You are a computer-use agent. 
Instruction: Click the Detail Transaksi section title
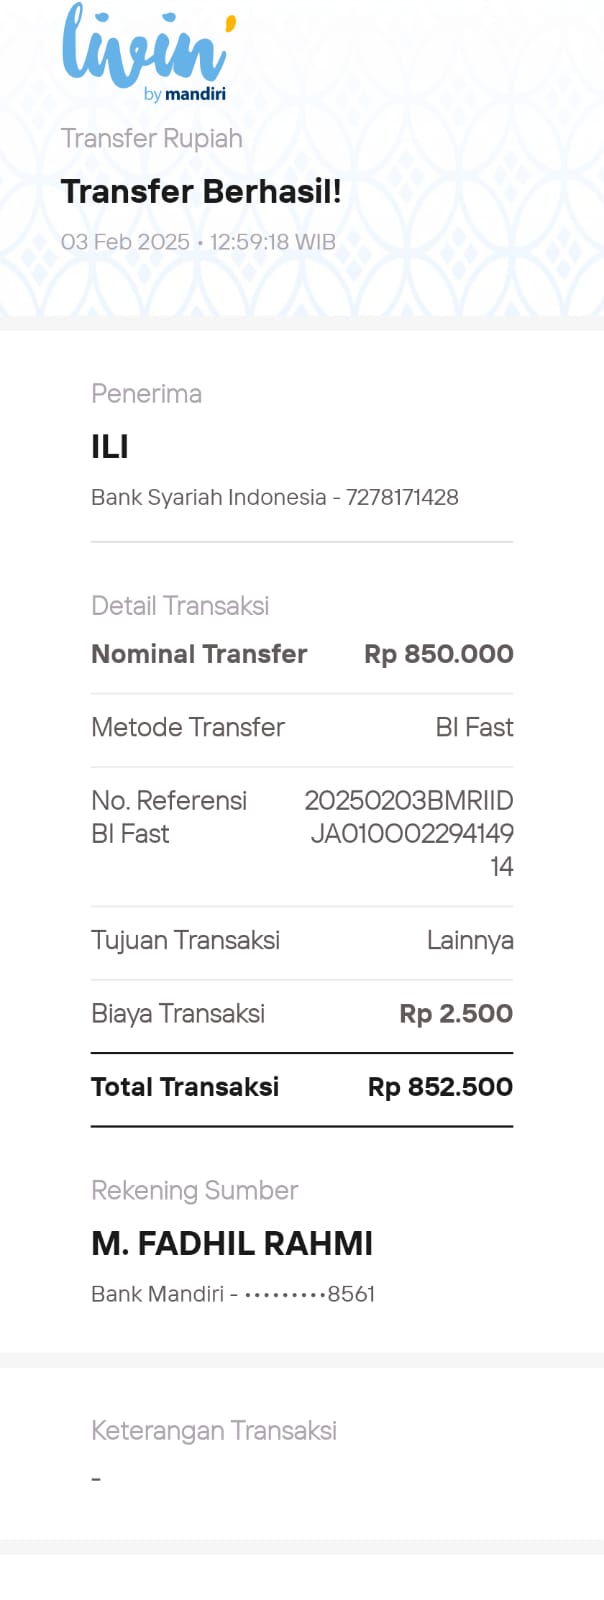pos(180,606)
